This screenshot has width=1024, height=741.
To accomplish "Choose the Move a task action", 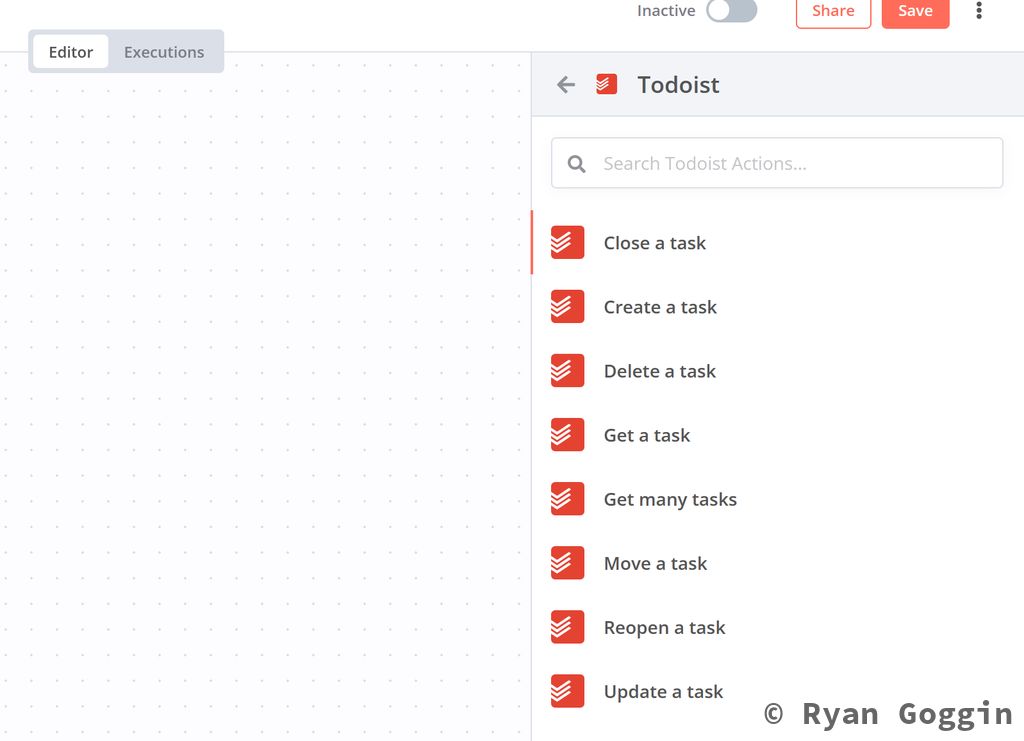I will [x=655, y=563].
